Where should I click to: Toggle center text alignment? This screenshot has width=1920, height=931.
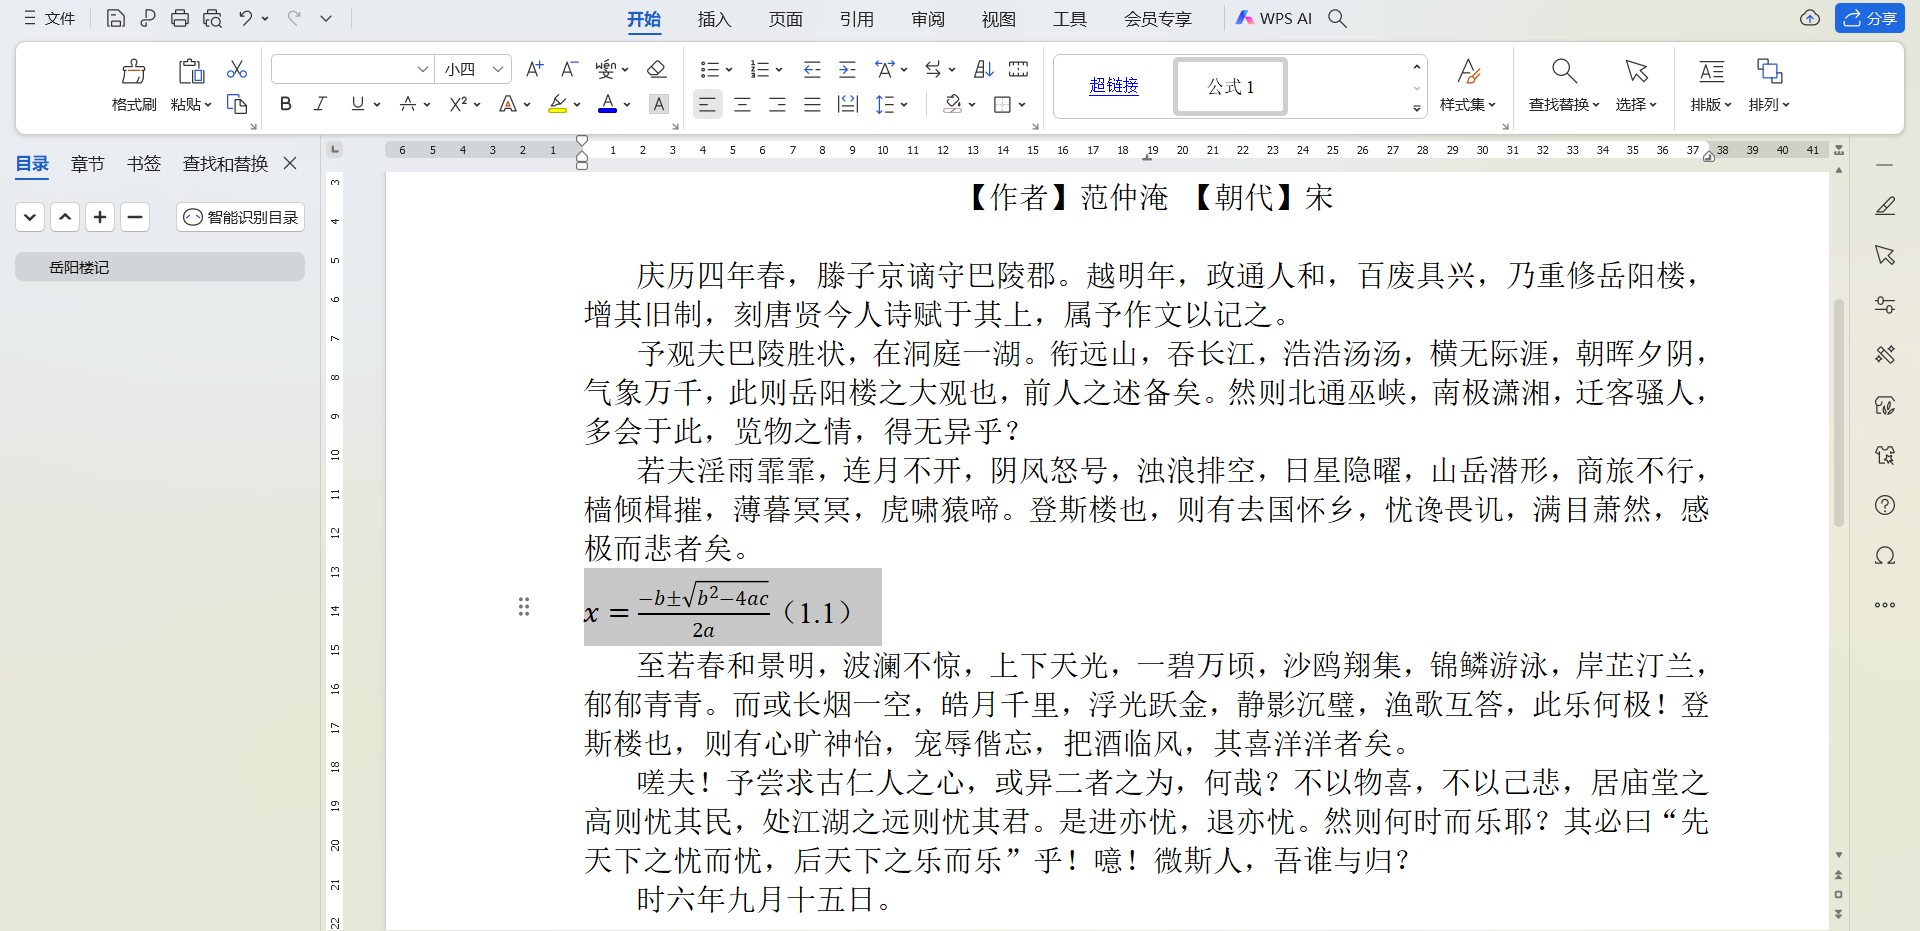click(x=742, y=104)
